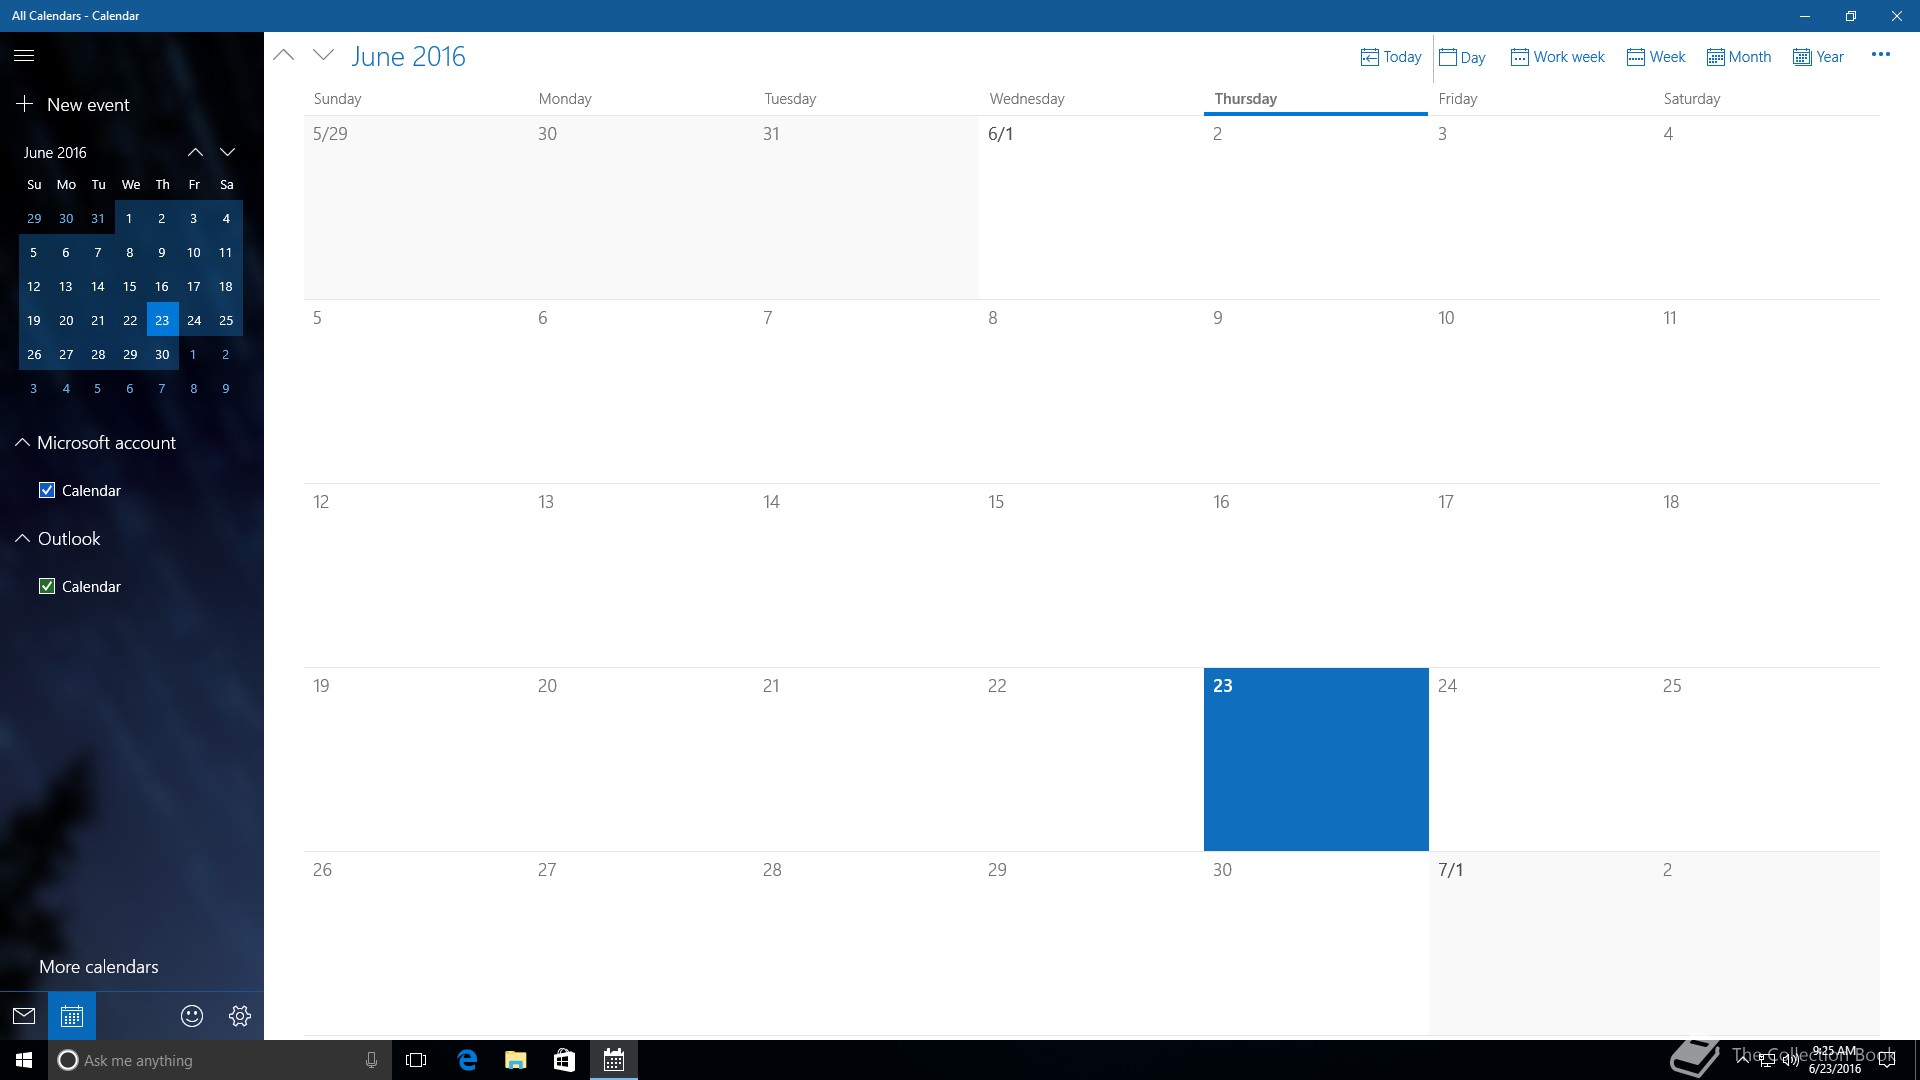Select June 15 in mini calendar
The image size is (1920, 1080).
130,287
